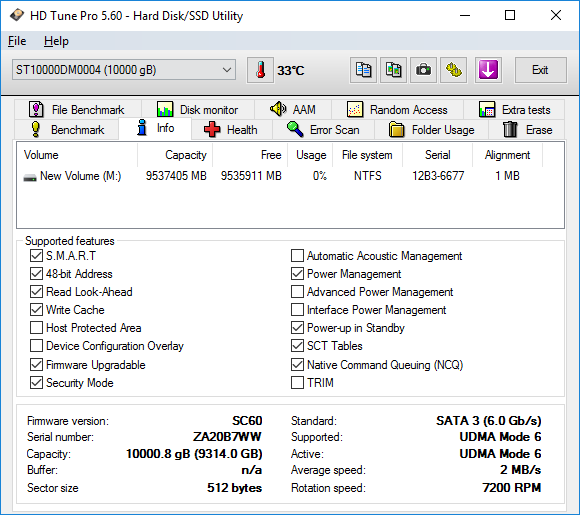Click the copy screenshot to clipboard icon
580x515 pixels.
point(393,70)
